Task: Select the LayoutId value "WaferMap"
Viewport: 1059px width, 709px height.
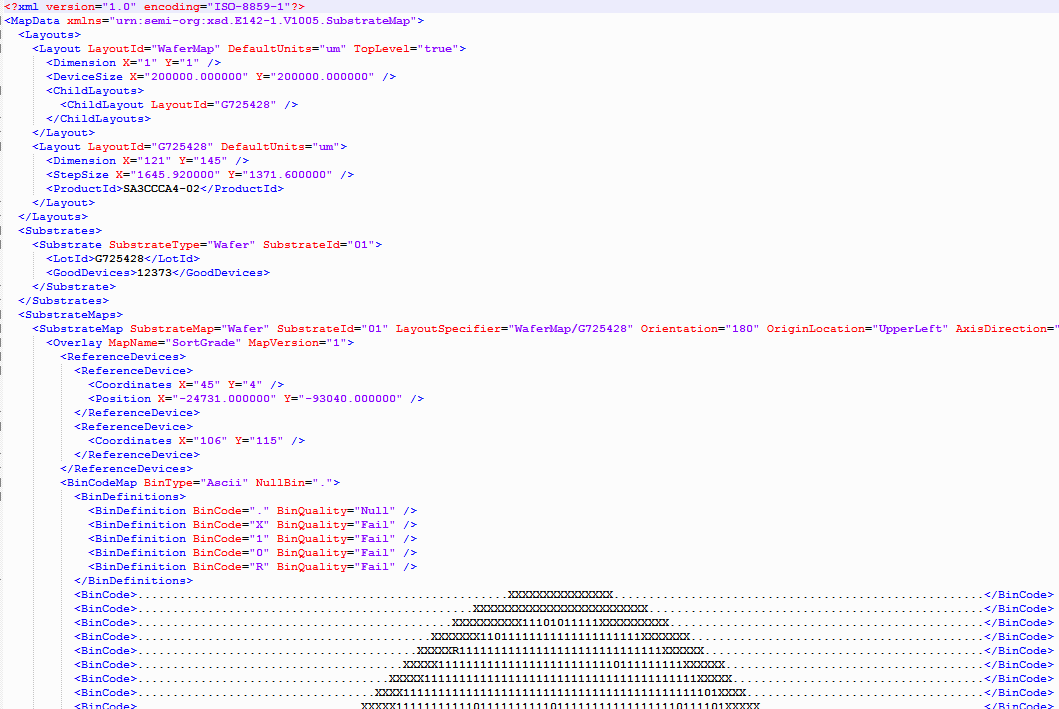Action: (186, 49)
